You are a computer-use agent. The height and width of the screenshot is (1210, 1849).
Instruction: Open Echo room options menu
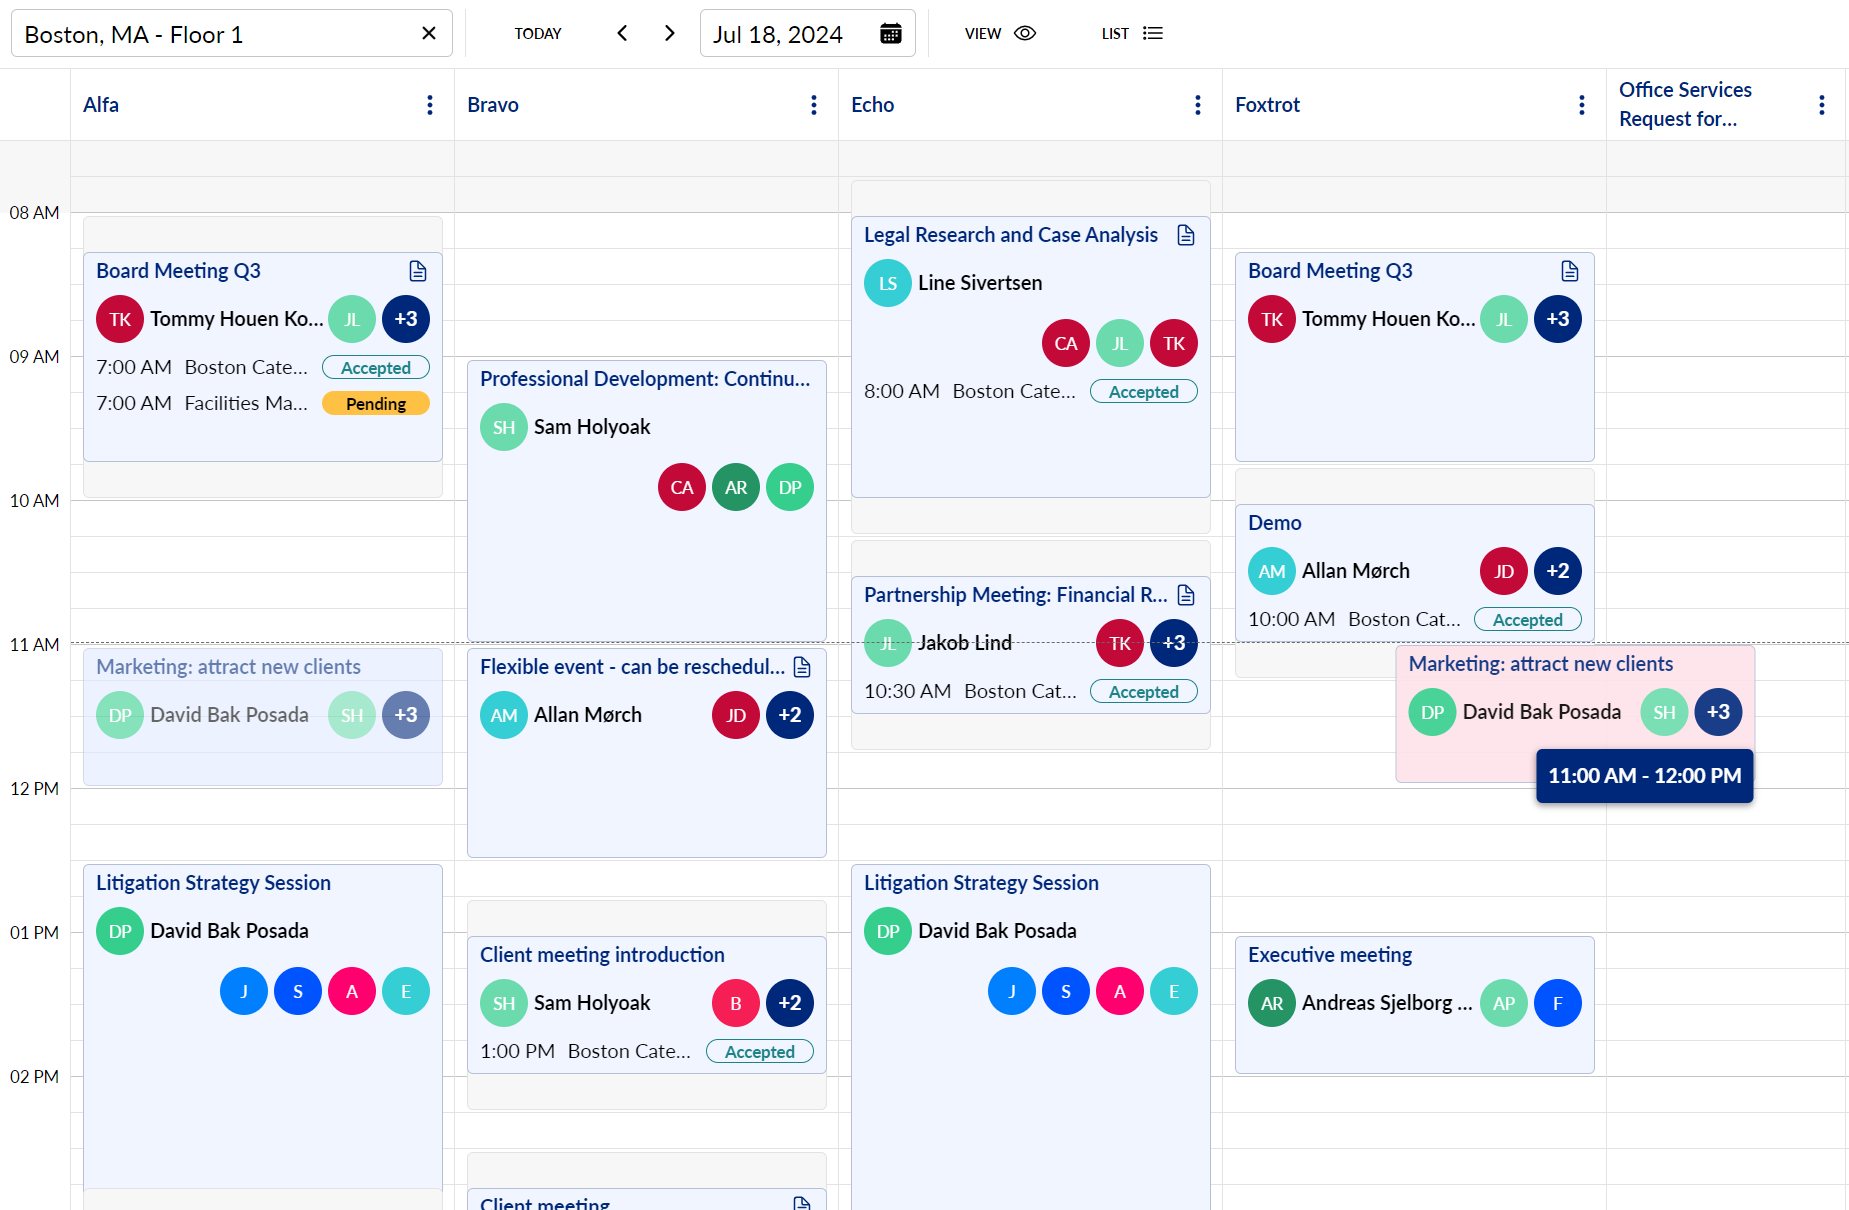[1198, 105]
